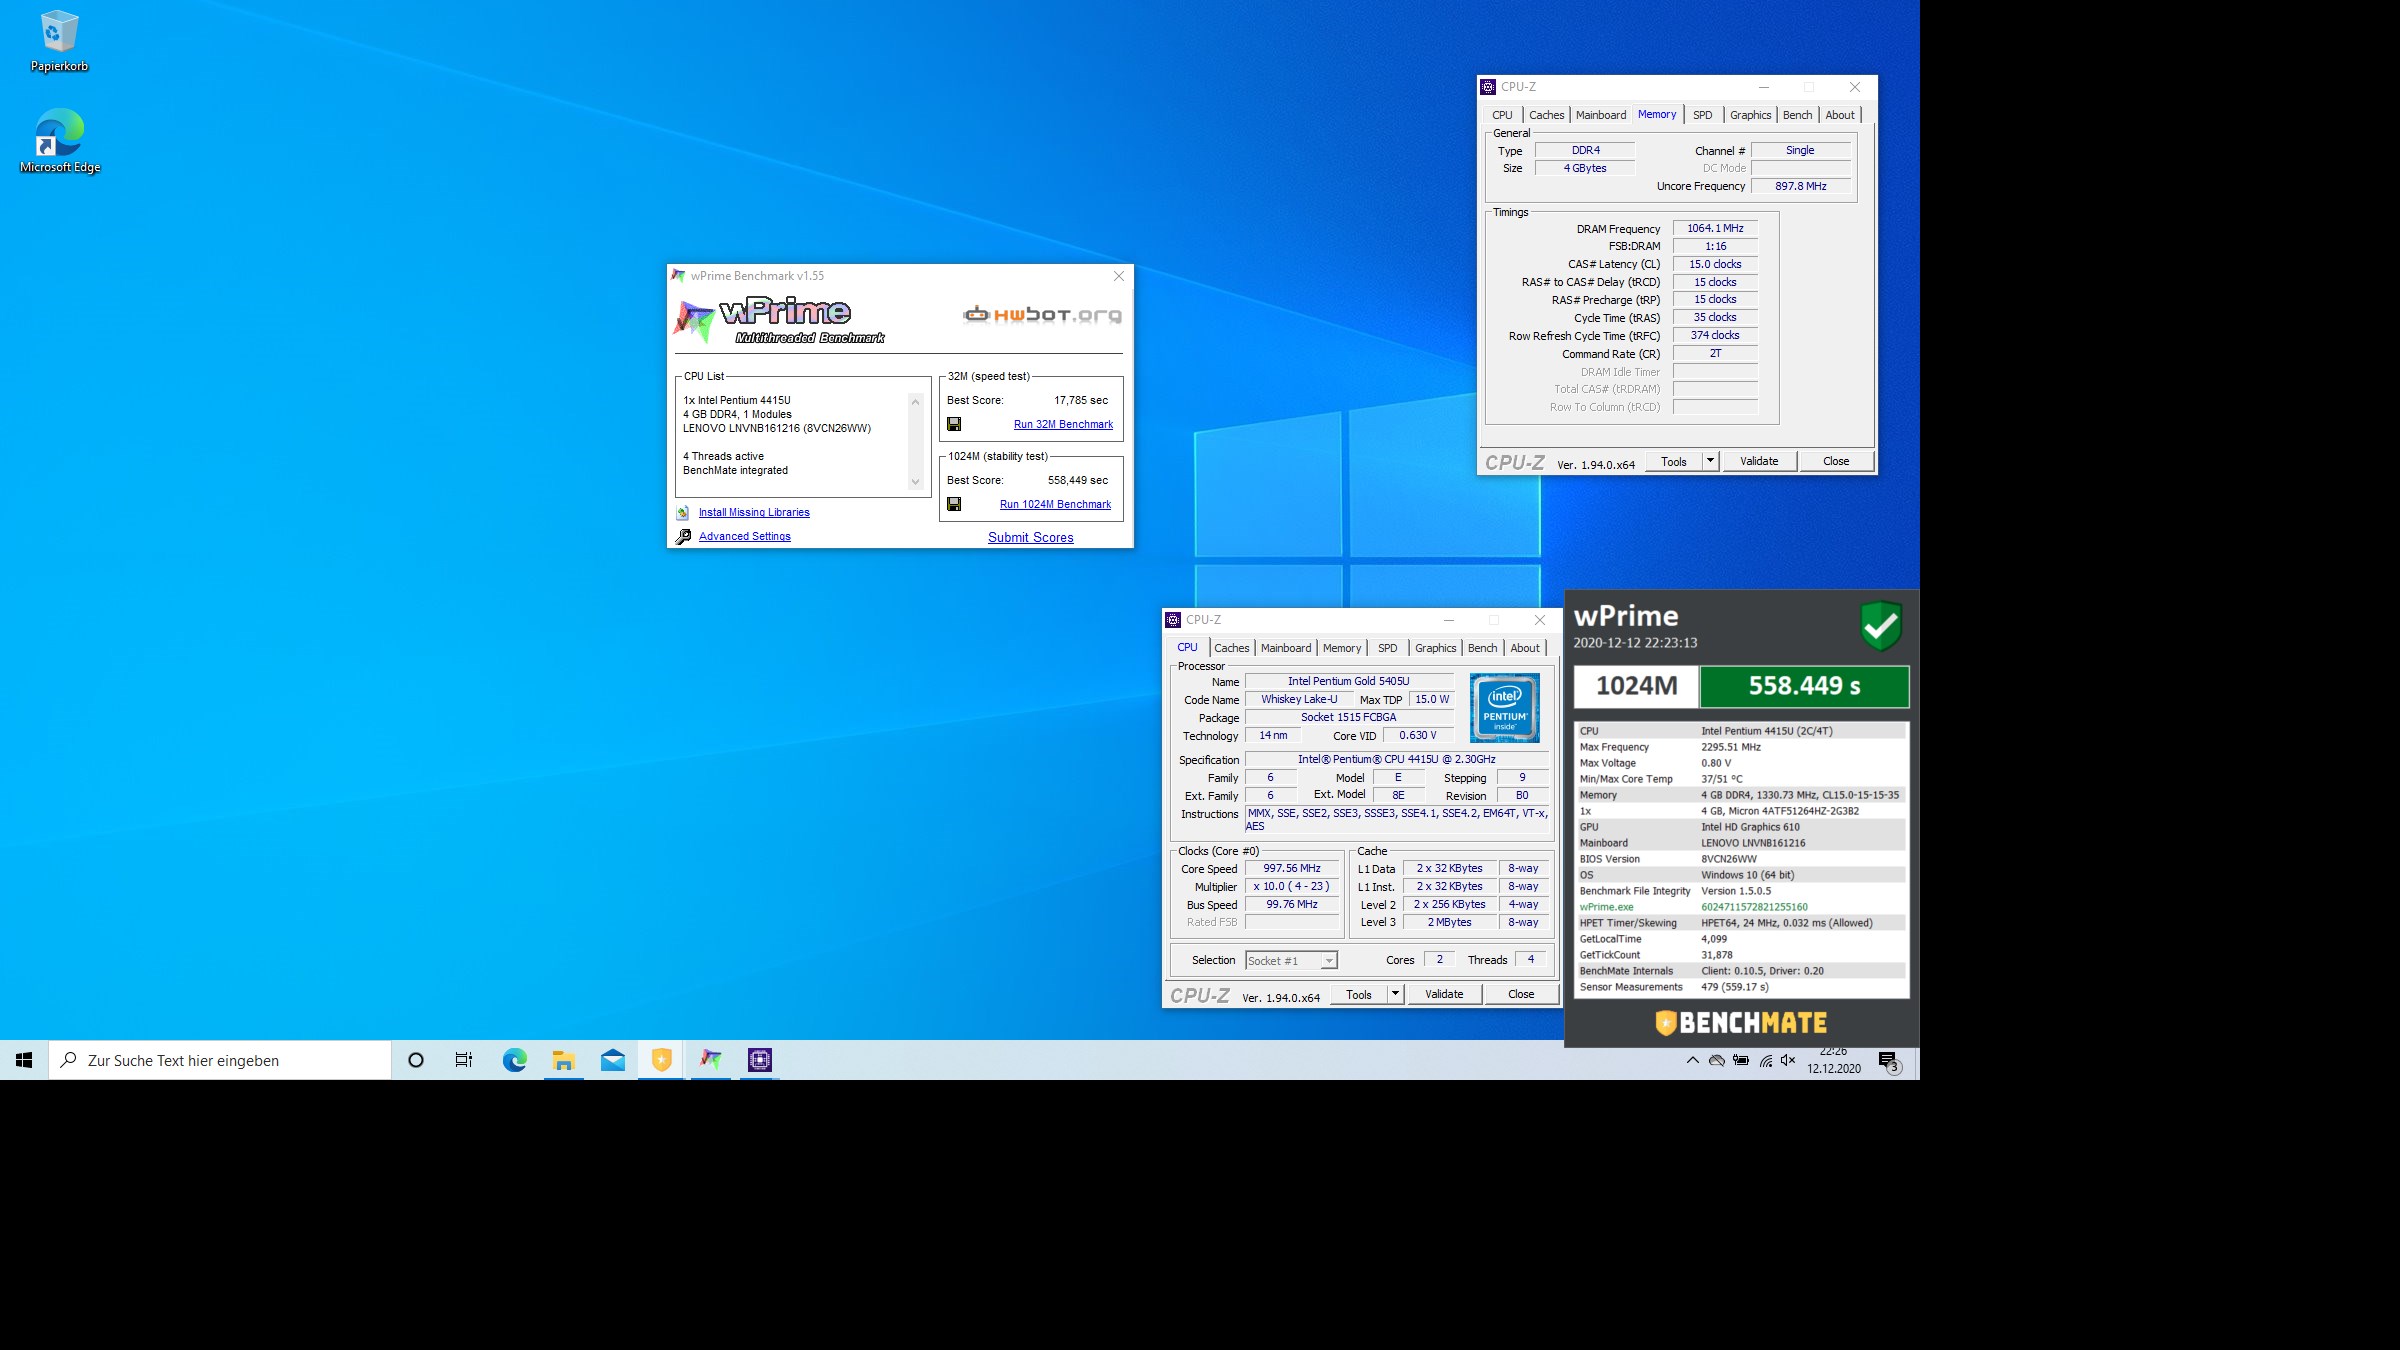Switch to BenchMate on the taskbar
Viewport: 2400px width, 1350px height.
coord(661,1060)
